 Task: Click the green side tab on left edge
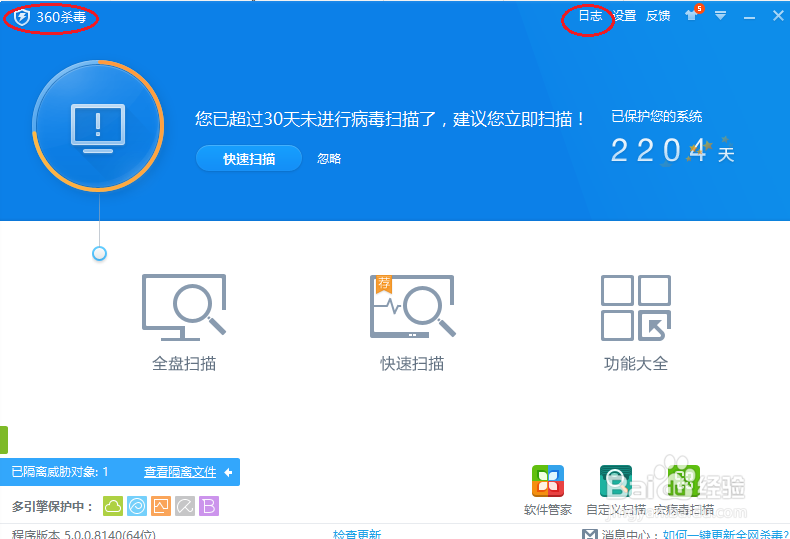pos(4,440)
